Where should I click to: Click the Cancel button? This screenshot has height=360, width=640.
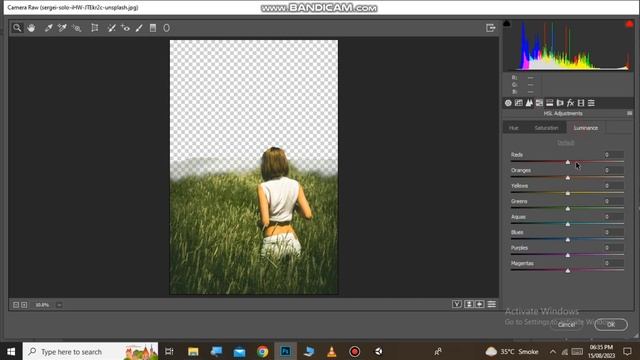[567, 324]
